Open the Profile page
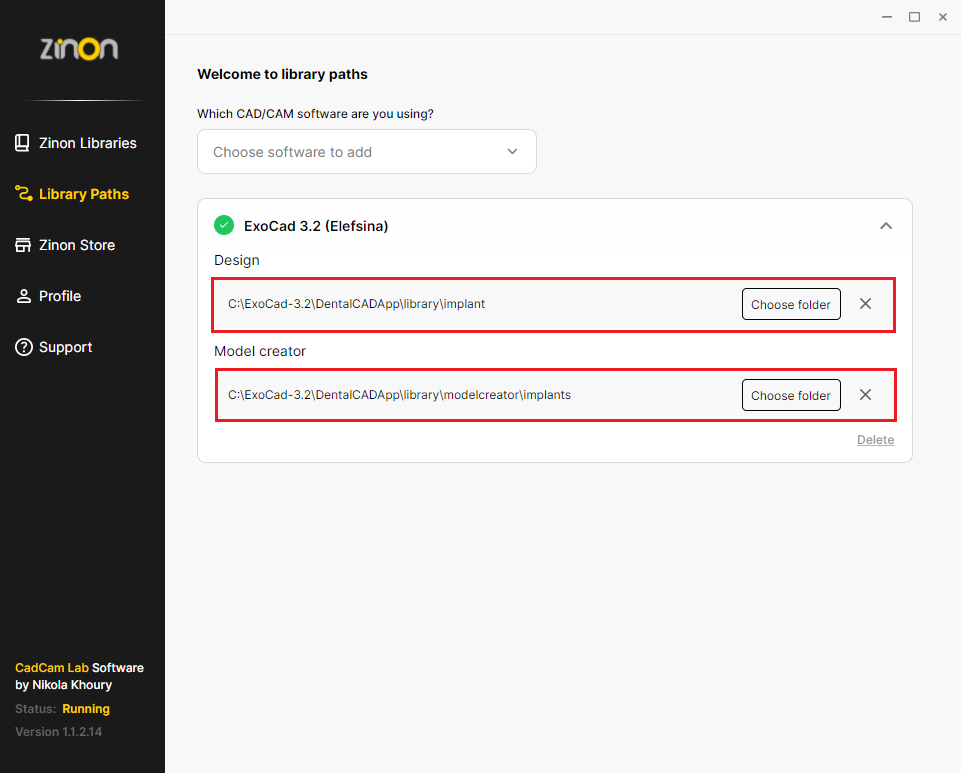Viewport: 961px width, 773px height. [48, 296]
